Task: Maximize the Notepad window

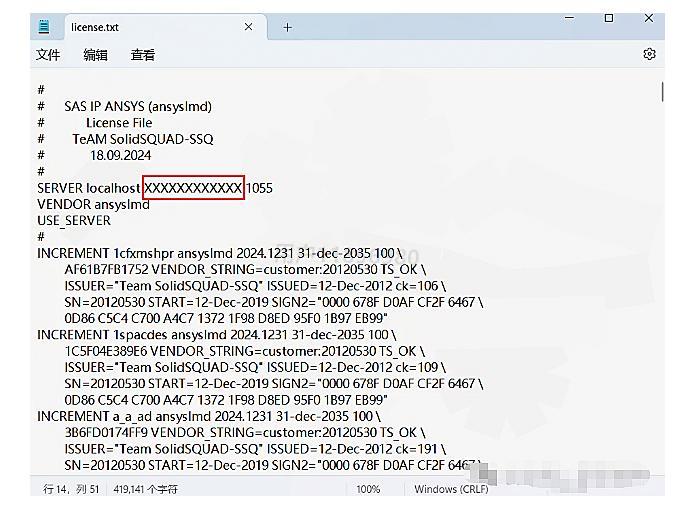Action: pyautogui.click(x=609, y=18)
